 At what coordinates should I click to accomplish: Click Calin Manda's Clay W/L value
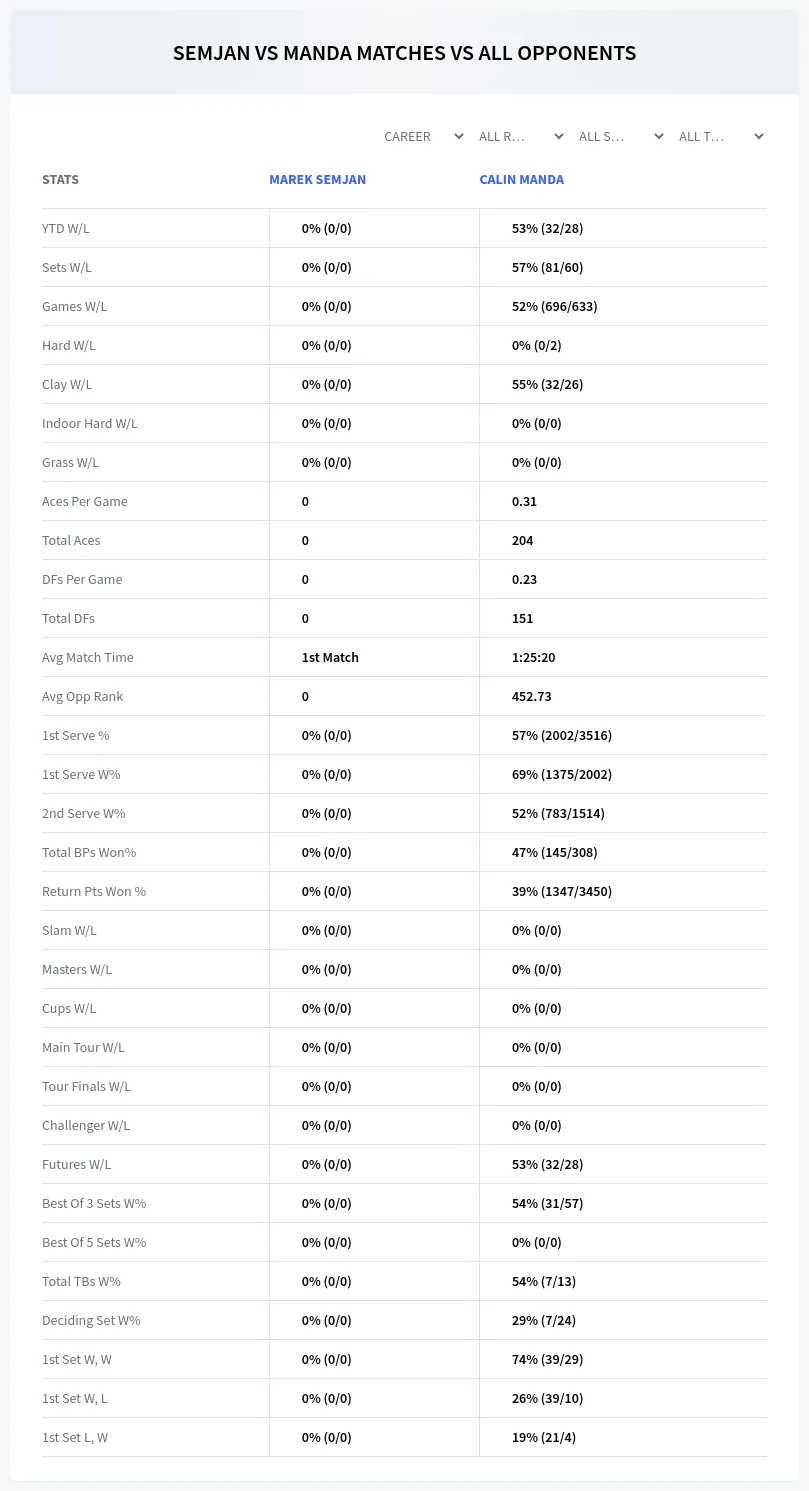[547, 384]
